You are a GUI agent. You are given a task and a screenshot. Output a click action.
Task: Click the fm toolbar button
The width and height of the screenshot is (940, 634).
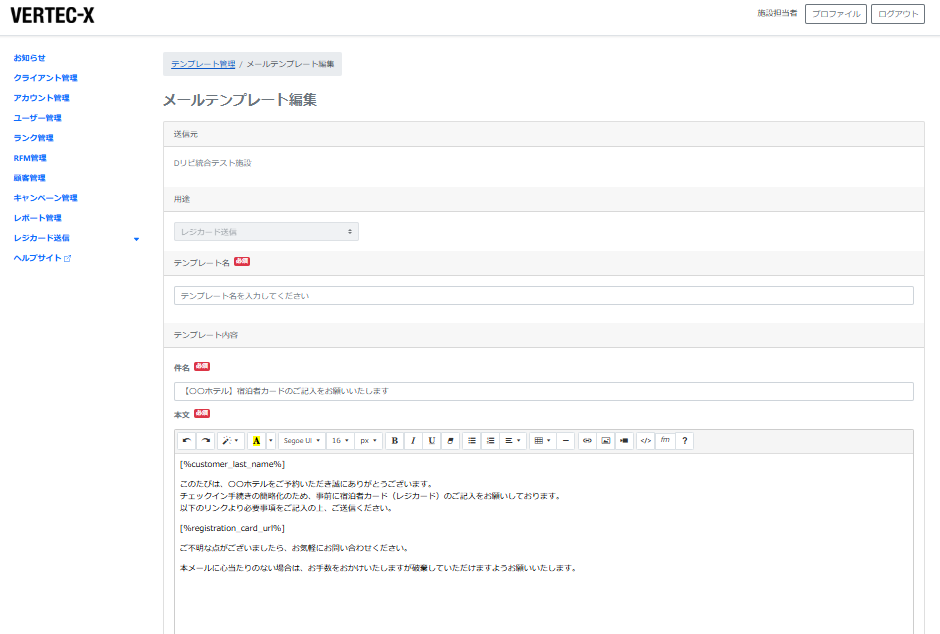(x=665, y=440)
